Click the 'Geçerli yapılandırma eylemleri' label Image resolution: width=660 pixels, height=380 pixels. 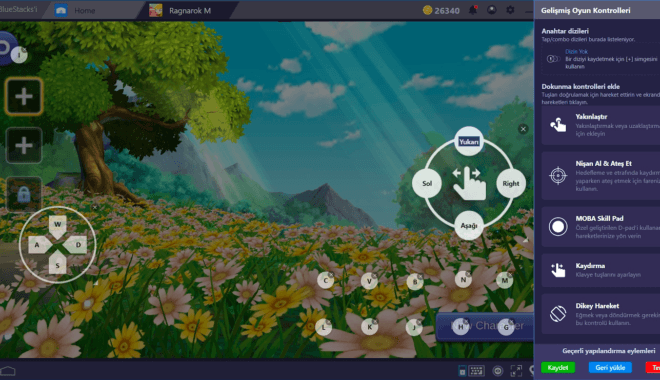pyautogui.click(x=609, y=351)
